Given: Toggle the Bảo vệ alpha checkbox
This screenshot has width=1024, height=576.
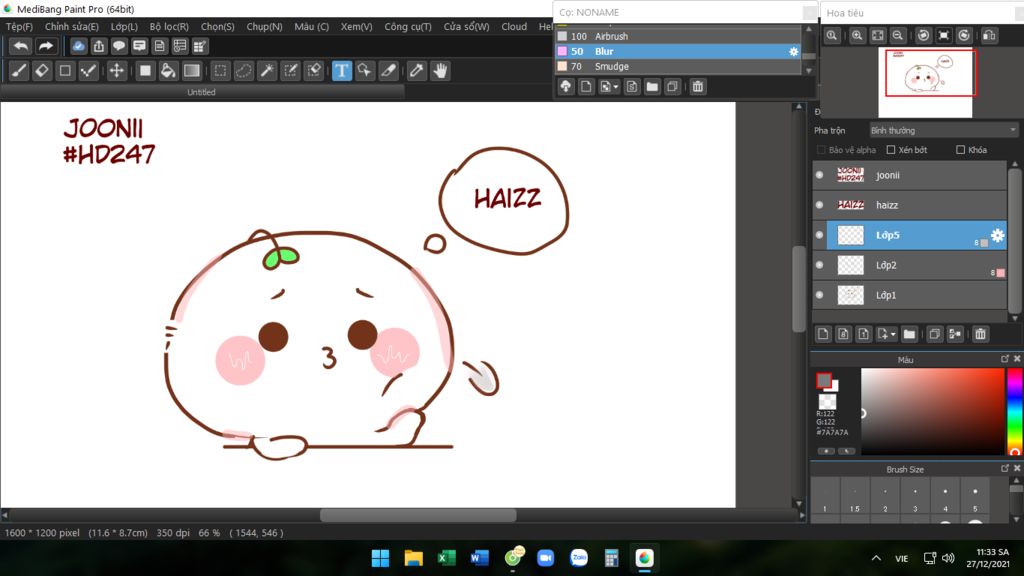Looking at the screenshot, I should (x=821, y=150).
